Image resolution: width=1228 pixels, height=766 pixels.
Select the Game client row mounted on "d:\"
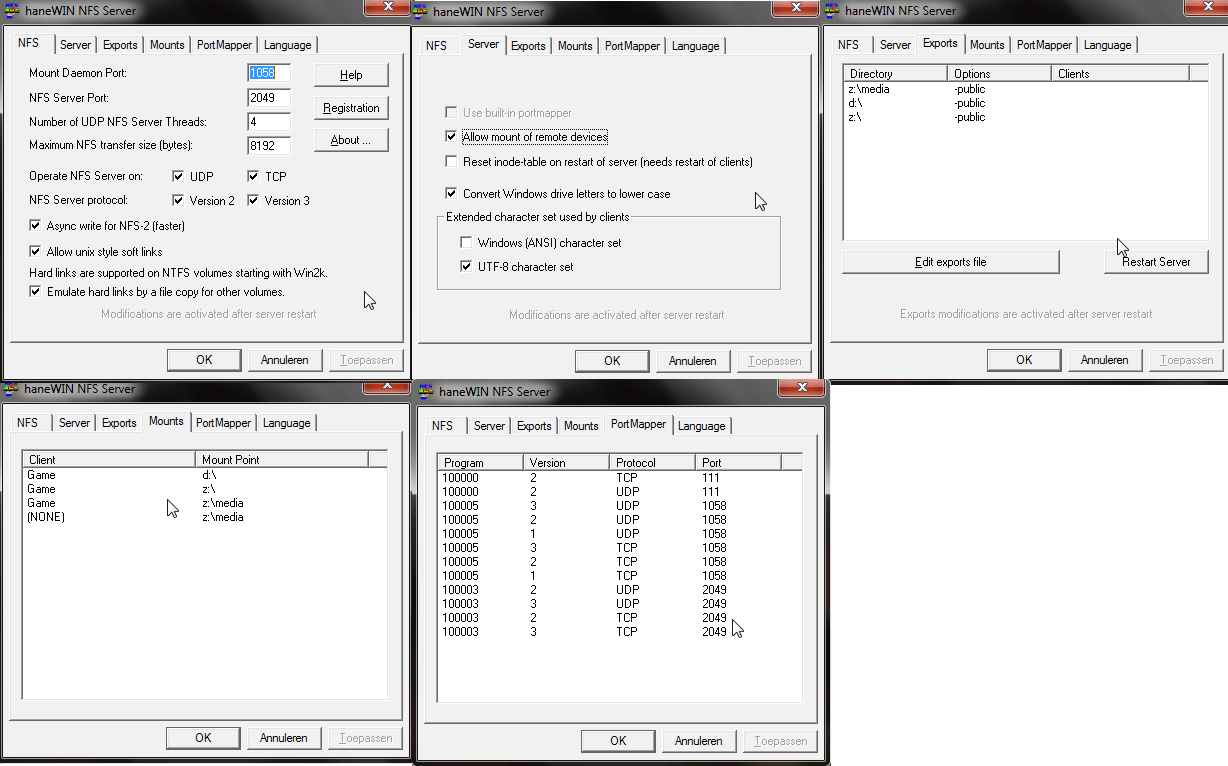(204, 475)
